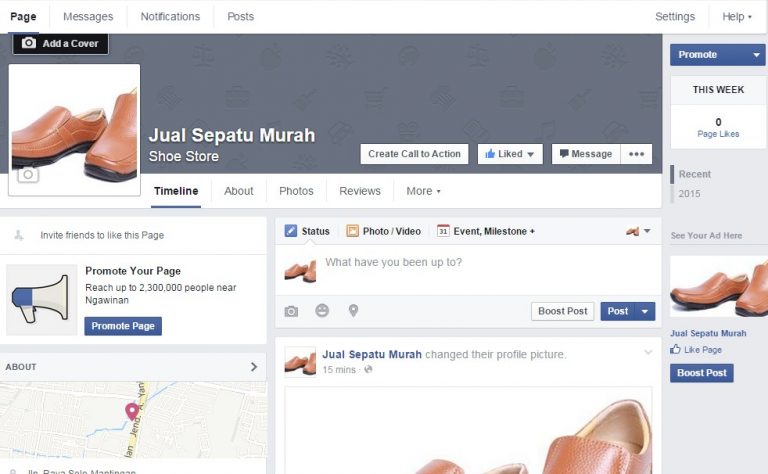768x474 pixels.
Task: Click the camera icon in Add a Cover
Action: (29, 43)
